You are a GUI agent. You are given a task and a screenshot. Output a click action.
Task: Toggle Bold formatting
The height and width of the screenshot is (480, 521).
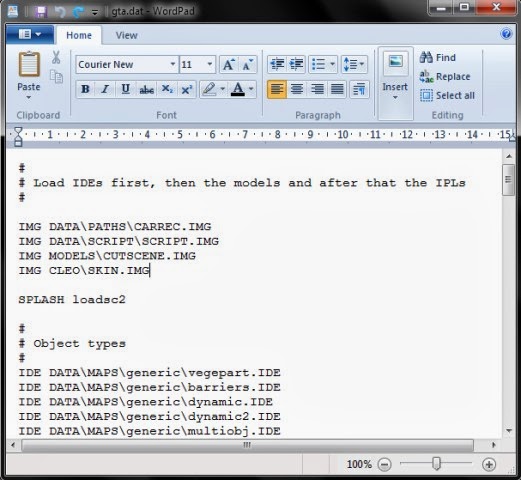[x=85, y=89]
